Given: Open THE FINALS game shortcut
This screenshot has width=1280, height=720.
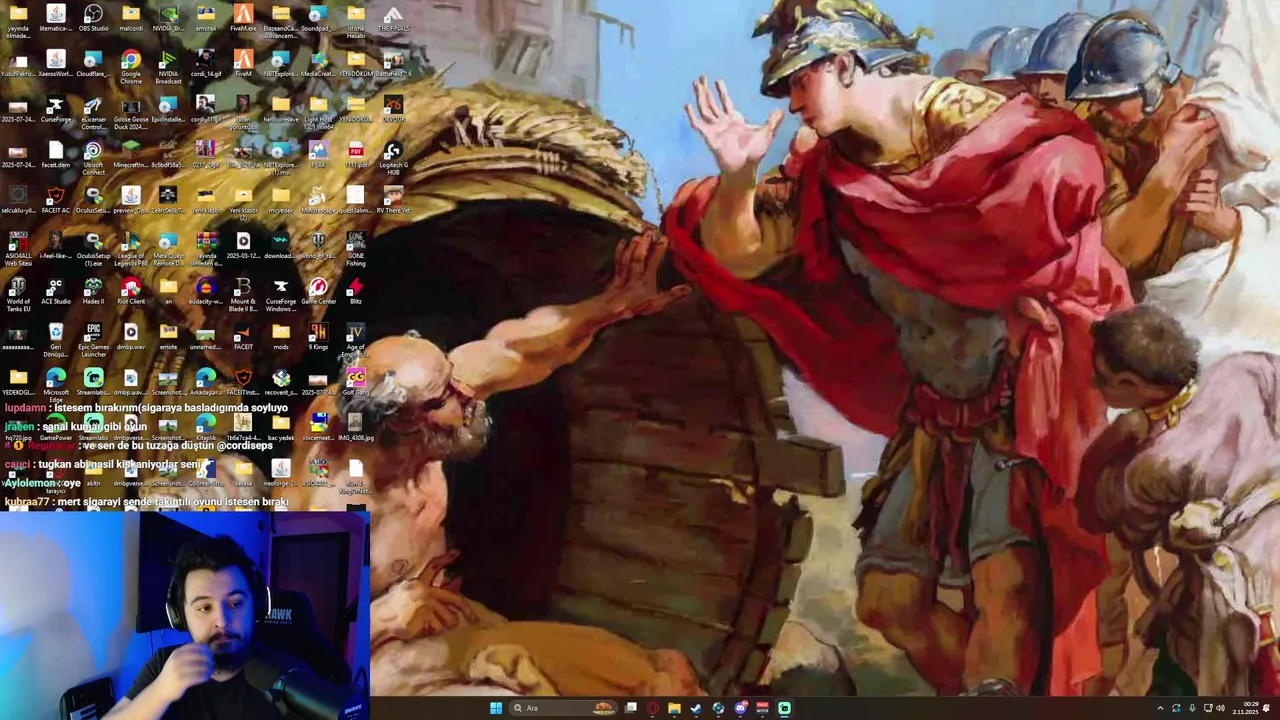Looking at the screenshot, I should pyautogui.click(x=393, y=18).
